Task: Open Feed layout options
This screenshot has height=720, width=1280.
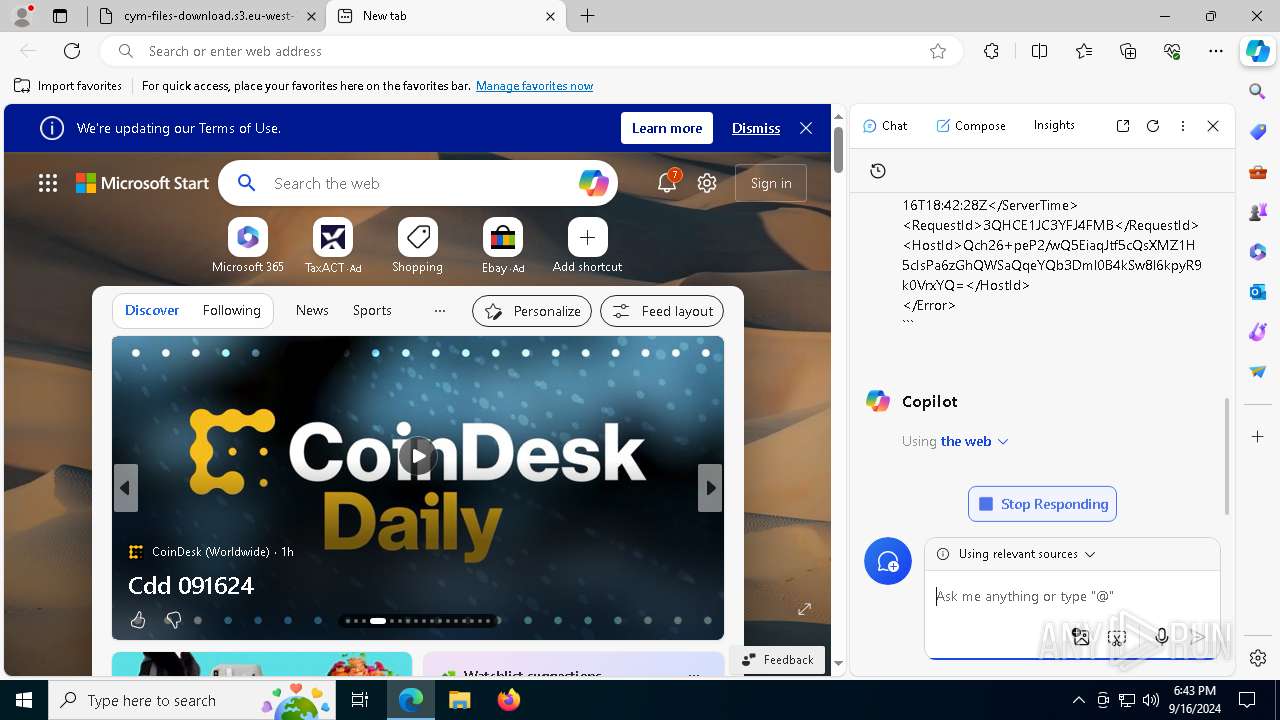Action: [662, 311]
